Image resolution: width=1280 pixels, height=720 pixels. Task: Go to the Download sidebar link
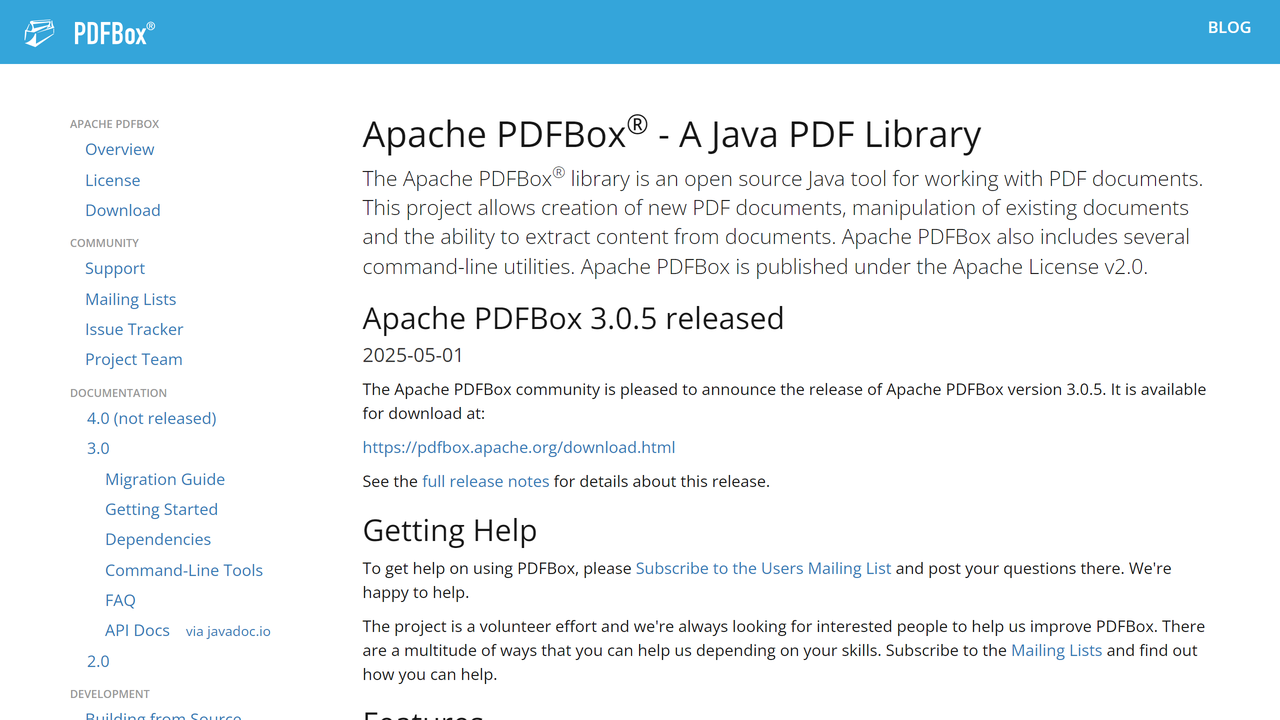click(x=122, y=210)
